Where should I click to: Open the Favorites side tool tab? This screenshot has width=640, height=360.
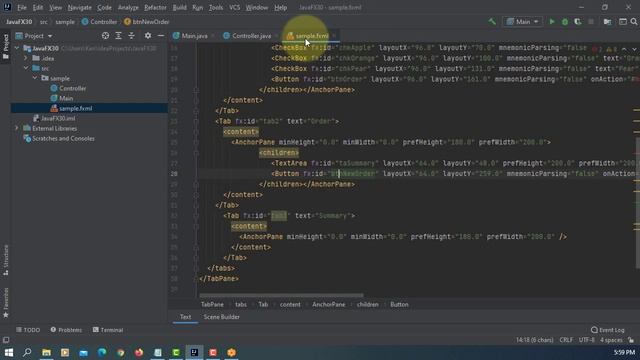click(6, 302)
